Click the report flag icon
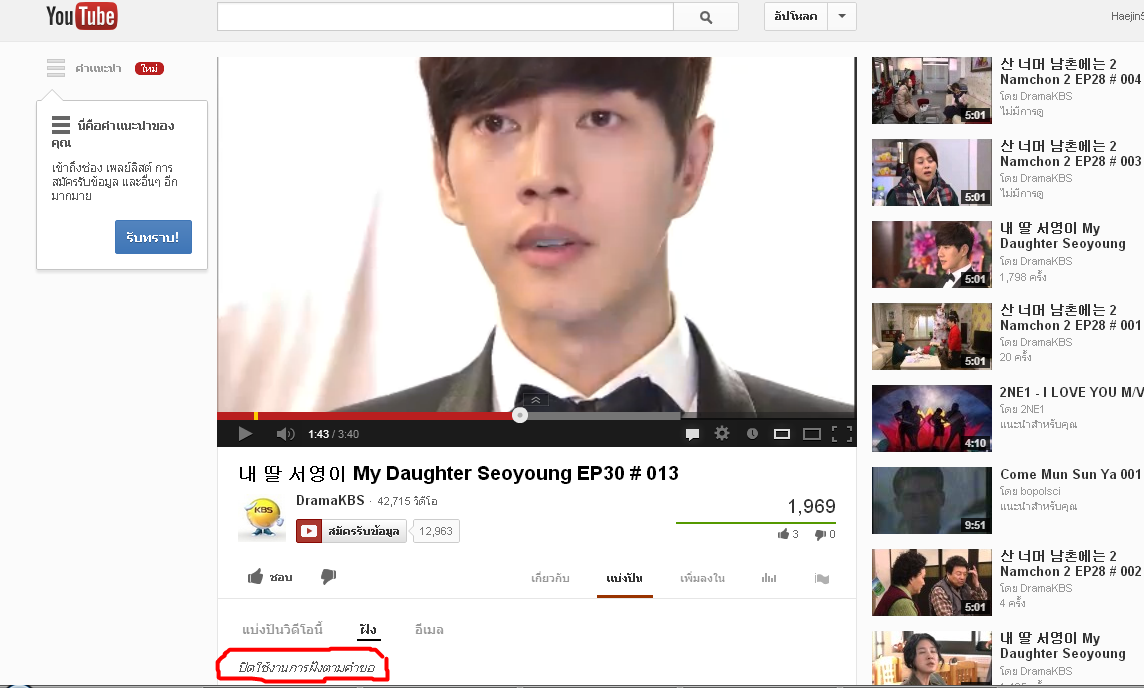Viewport: 1144px width, 688px height. pyautogui.click(x=822, y=579)
